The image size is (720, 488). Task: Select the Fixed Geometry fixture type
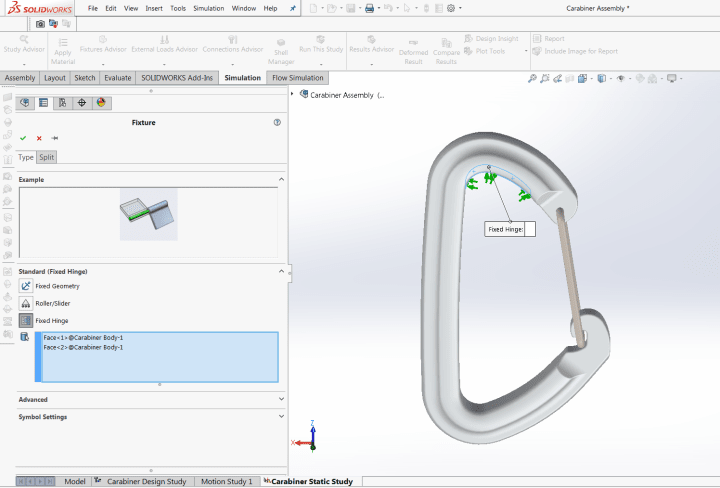(26, 286)
